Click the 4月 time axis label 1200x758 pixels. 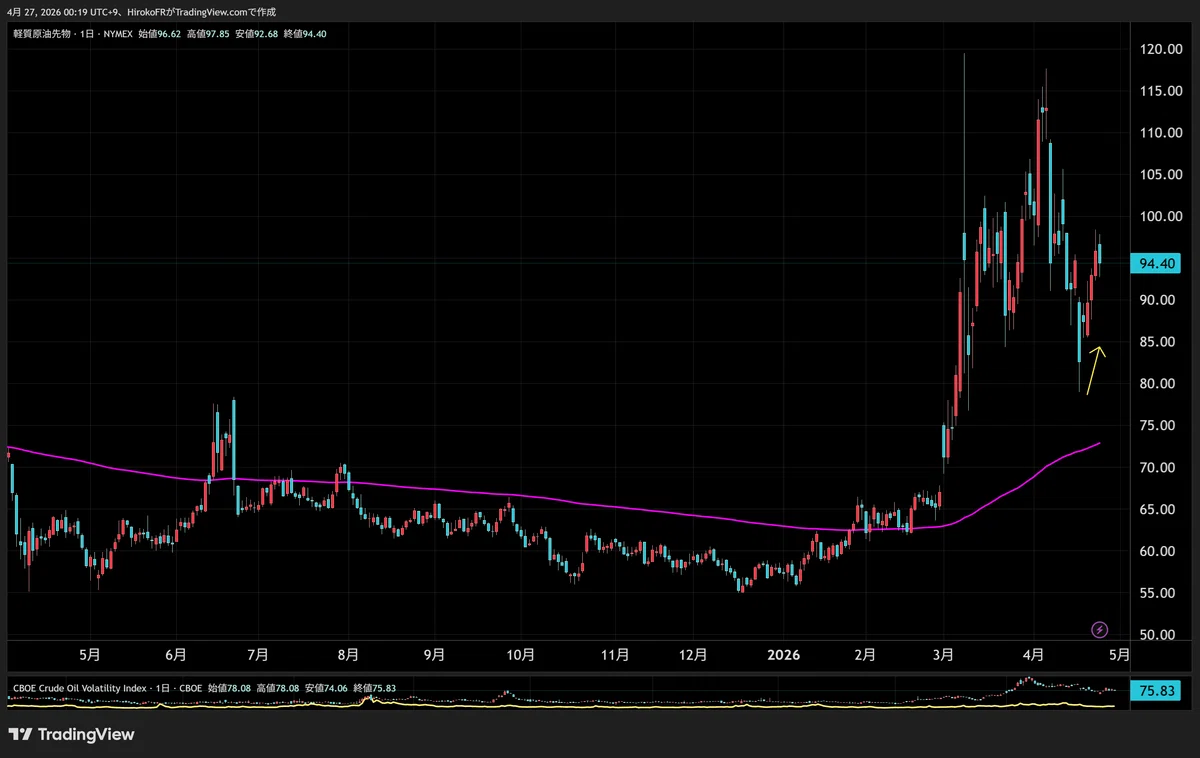tap(1032, 656)
